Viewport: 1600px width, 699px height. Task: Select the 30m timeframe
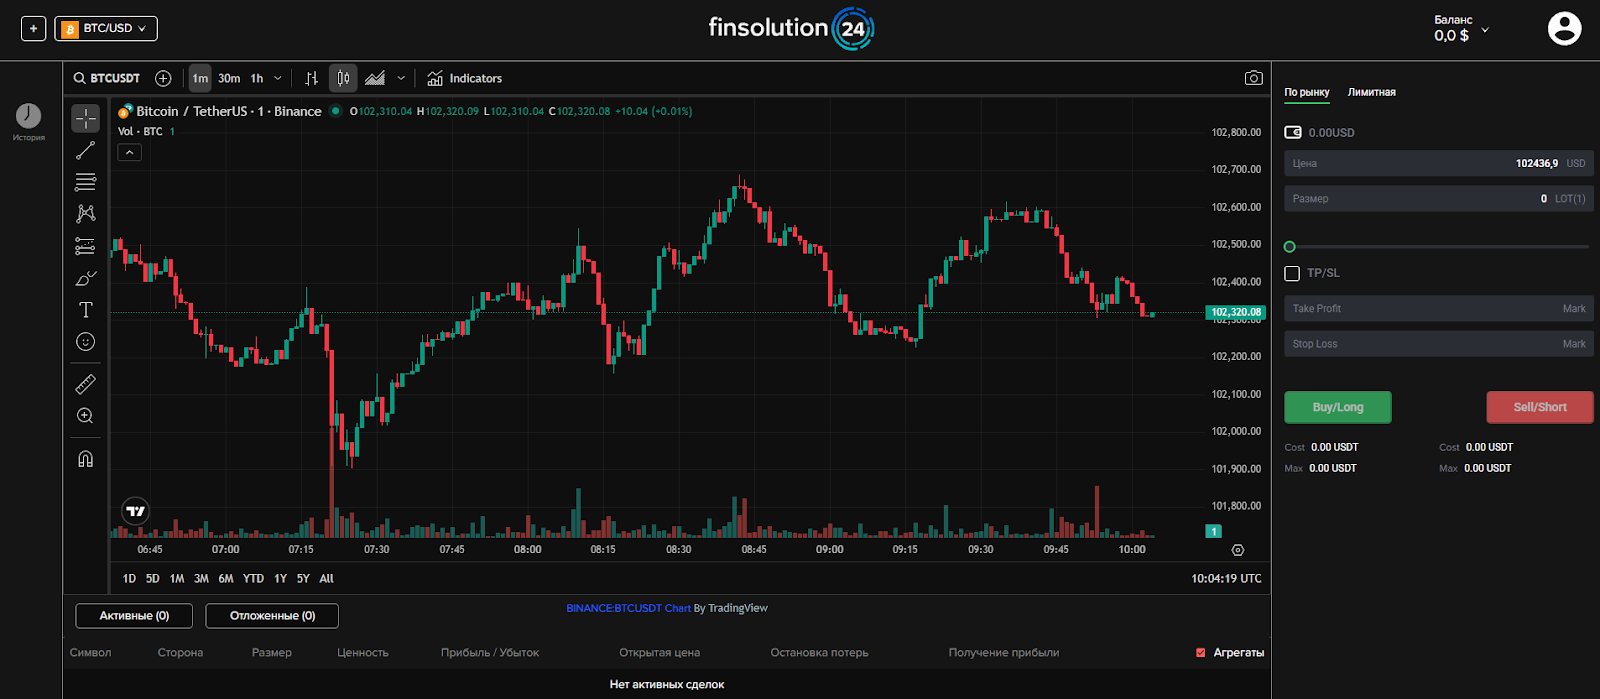[x=229, y=78]
